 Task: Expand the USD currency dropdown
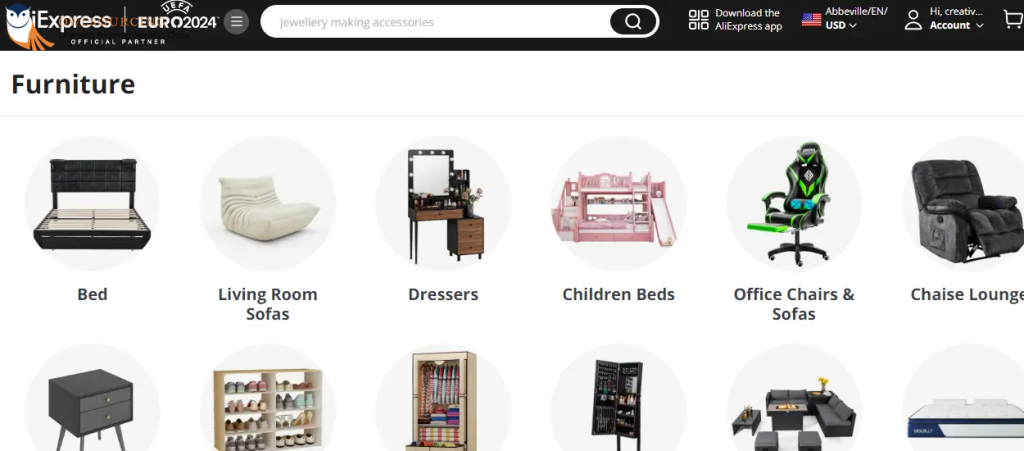tap(841, 25)
